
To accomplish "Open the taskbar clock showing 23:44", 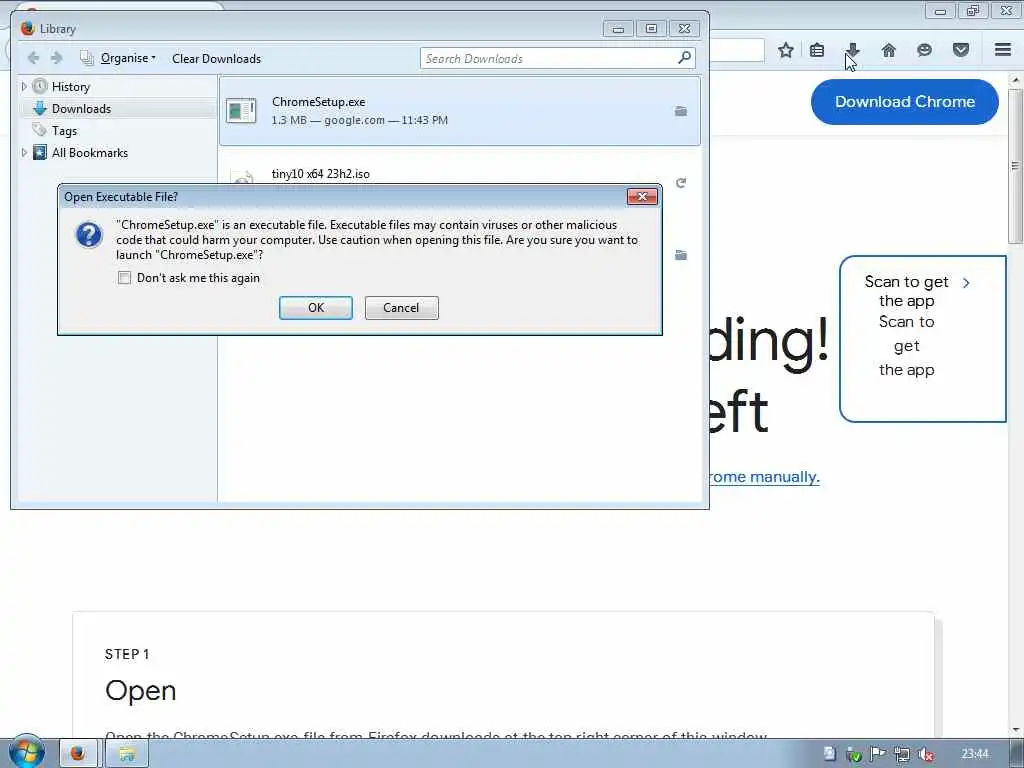I will [974, 754].
